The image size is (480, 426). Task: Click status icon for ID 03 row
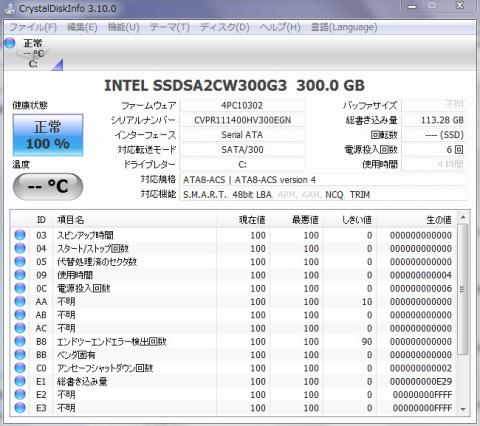click(20, 235)
